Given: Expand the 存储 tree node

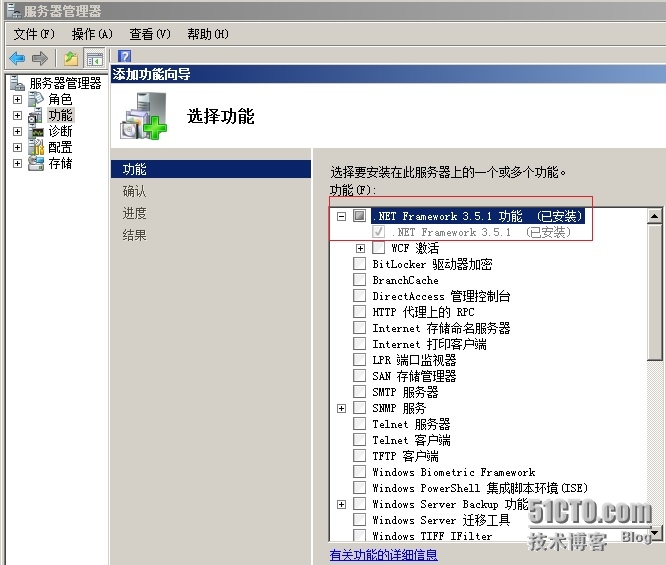Looking at the screenshot, I should click(17, 164).
